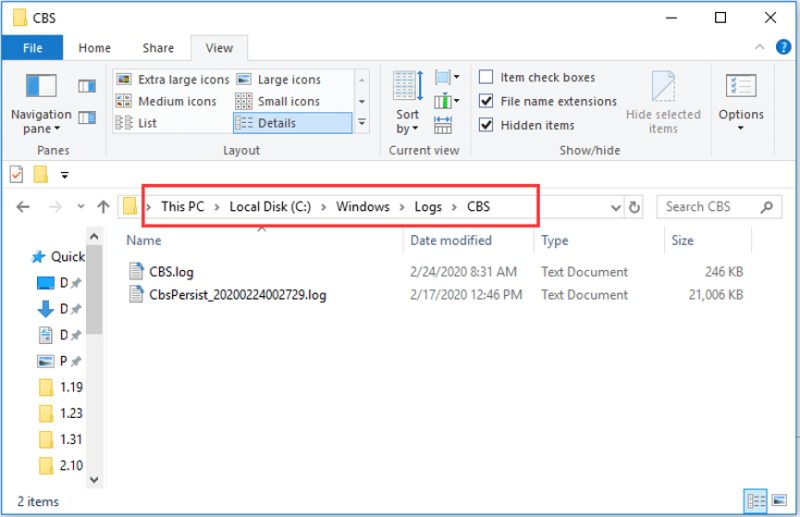Select Large icons layout
The image size is (800, 517).
point(279,80)
